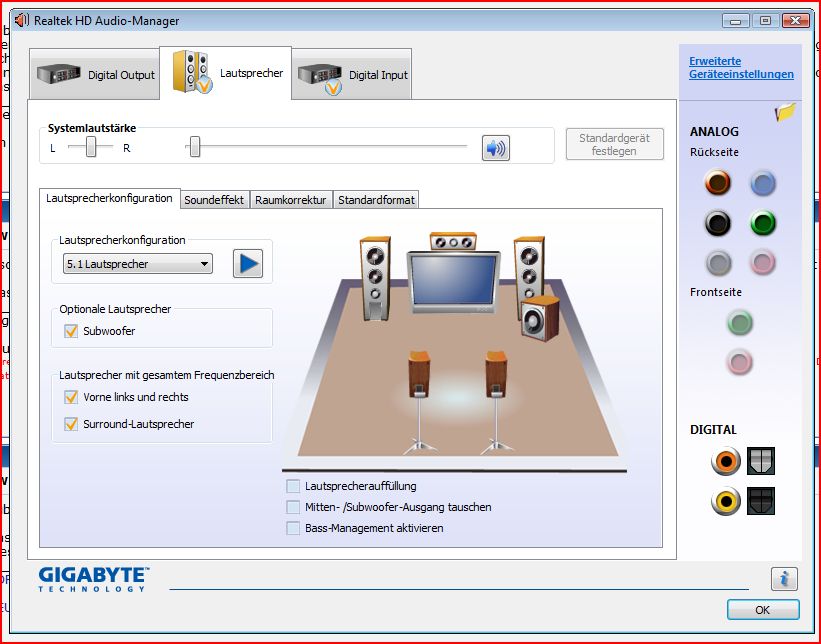Click the pink front panel jack

[740, 362]
